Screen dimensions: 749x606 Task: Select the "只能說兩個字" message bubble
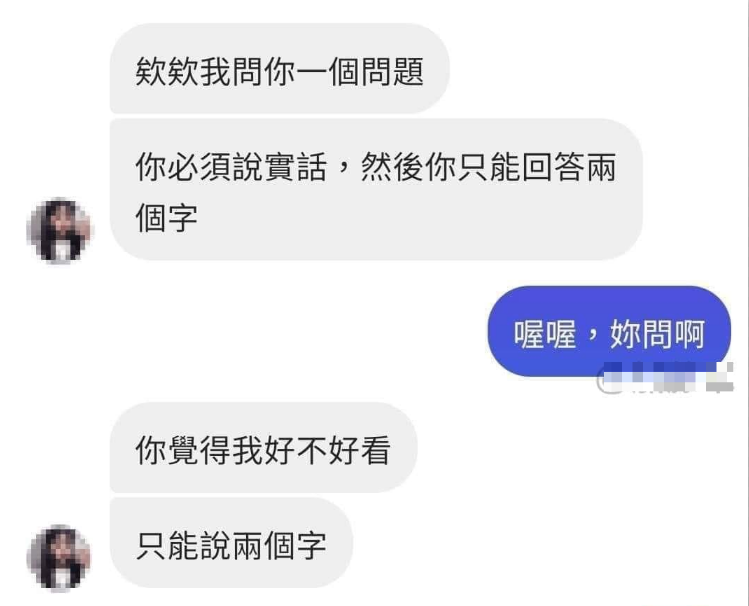point(231,543)
